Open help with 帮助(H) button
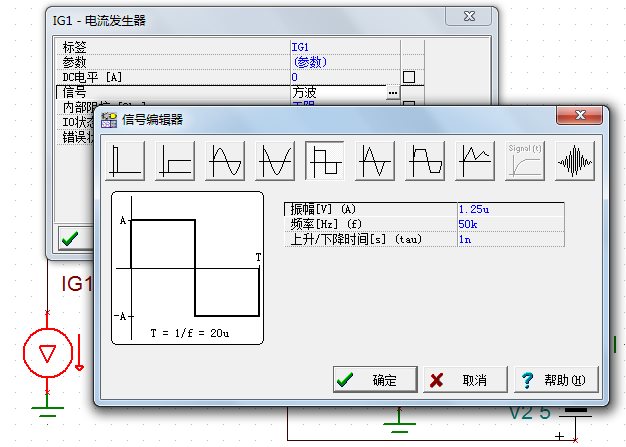Screen dimensions: 626x447 [x=556, y=380]
